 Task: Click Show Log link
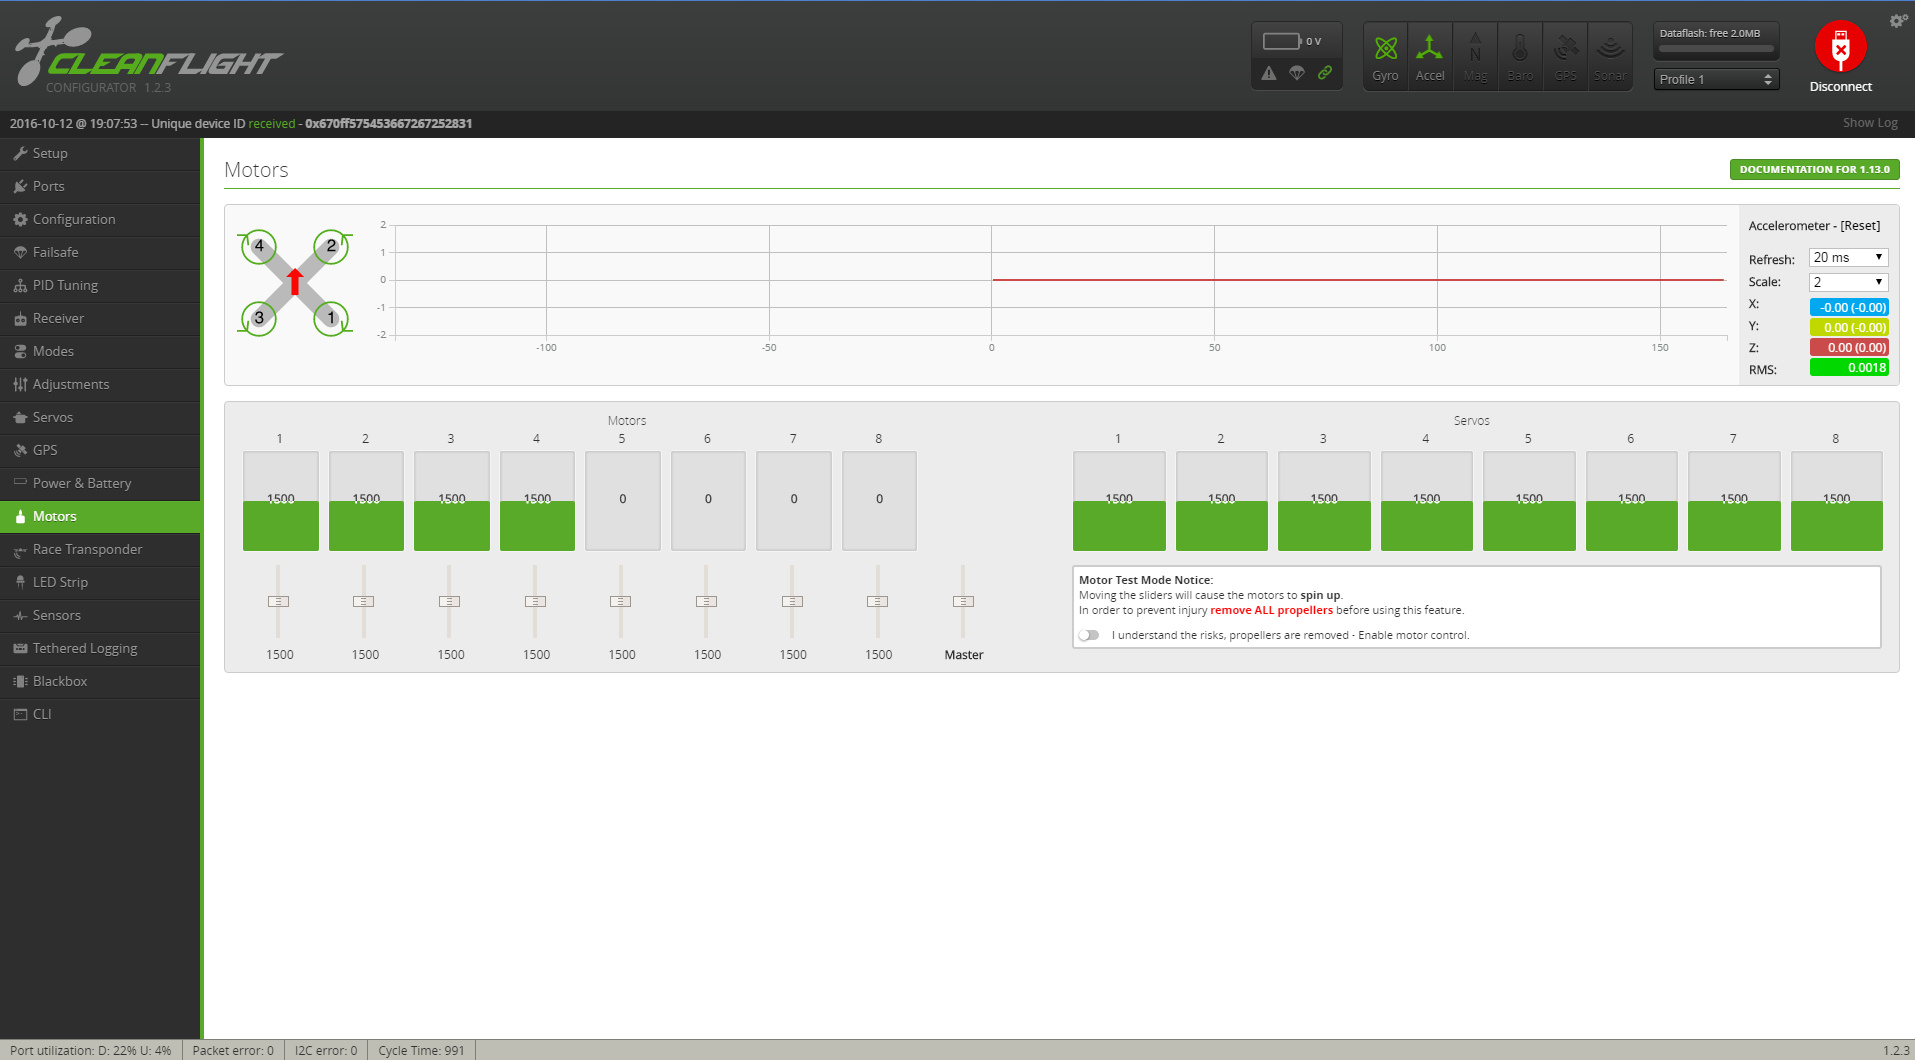1870,123
